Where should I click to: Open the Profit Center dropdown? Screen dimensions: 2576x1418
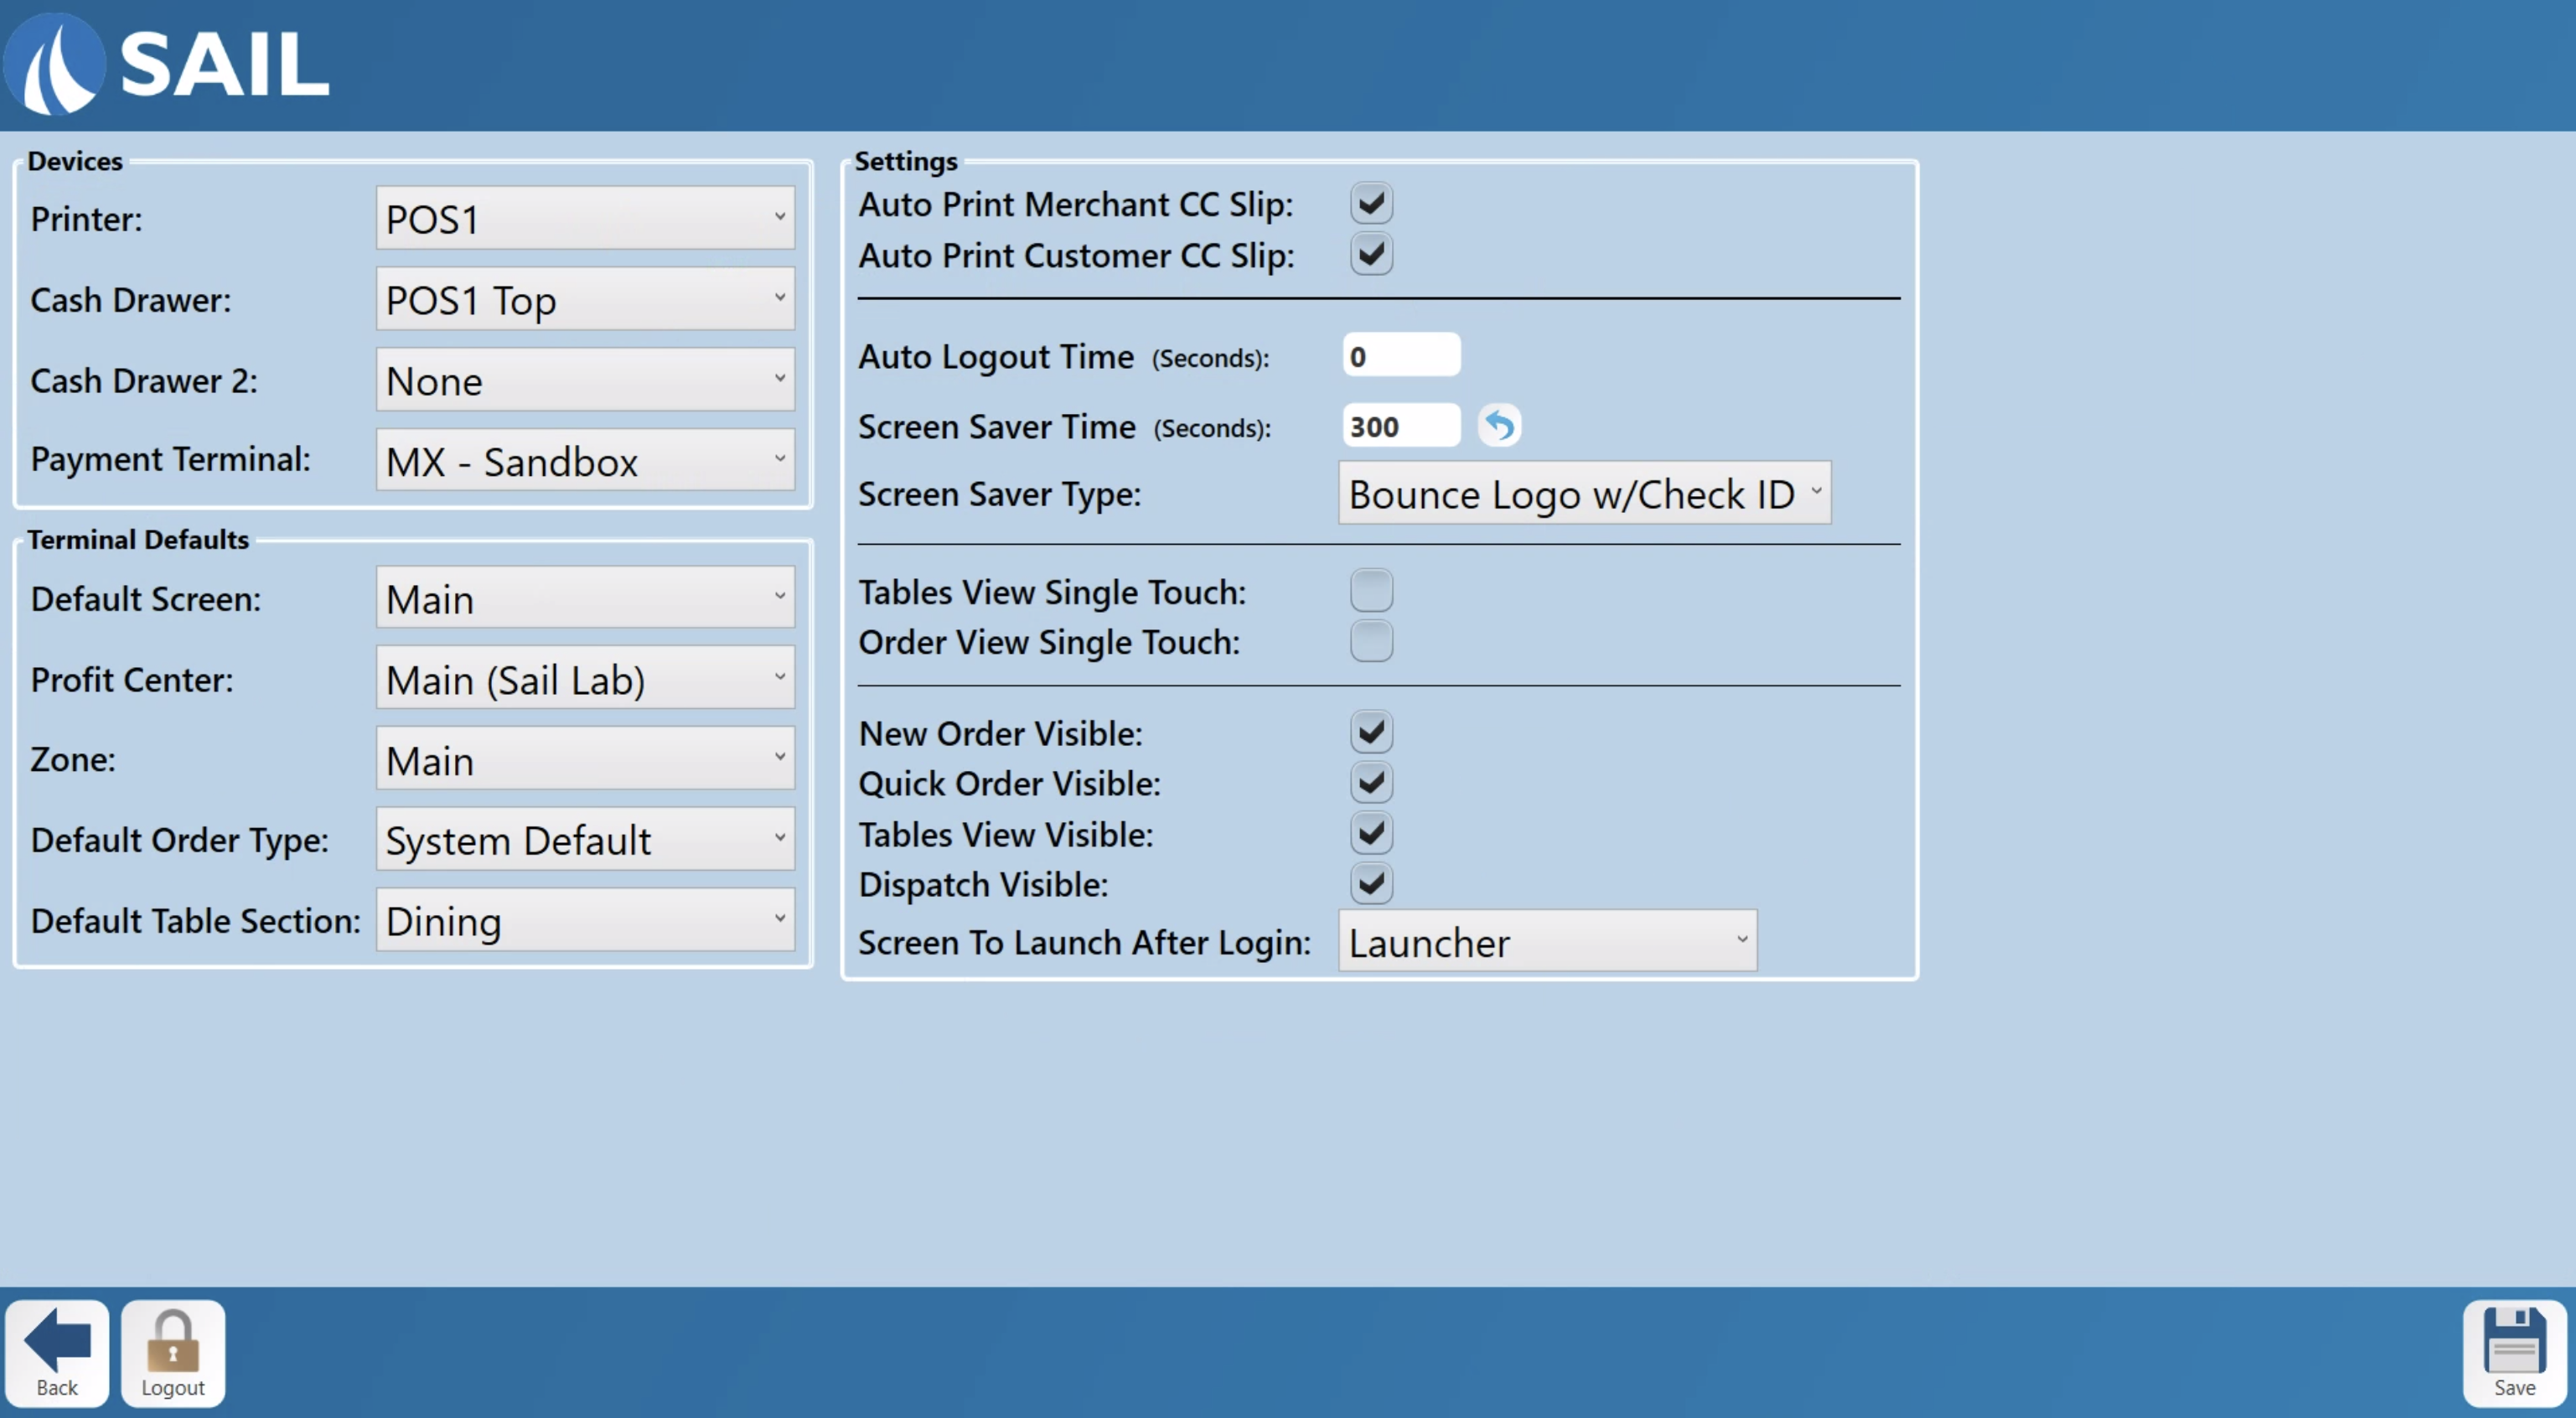pyautogui.click(x=585, y=679)
